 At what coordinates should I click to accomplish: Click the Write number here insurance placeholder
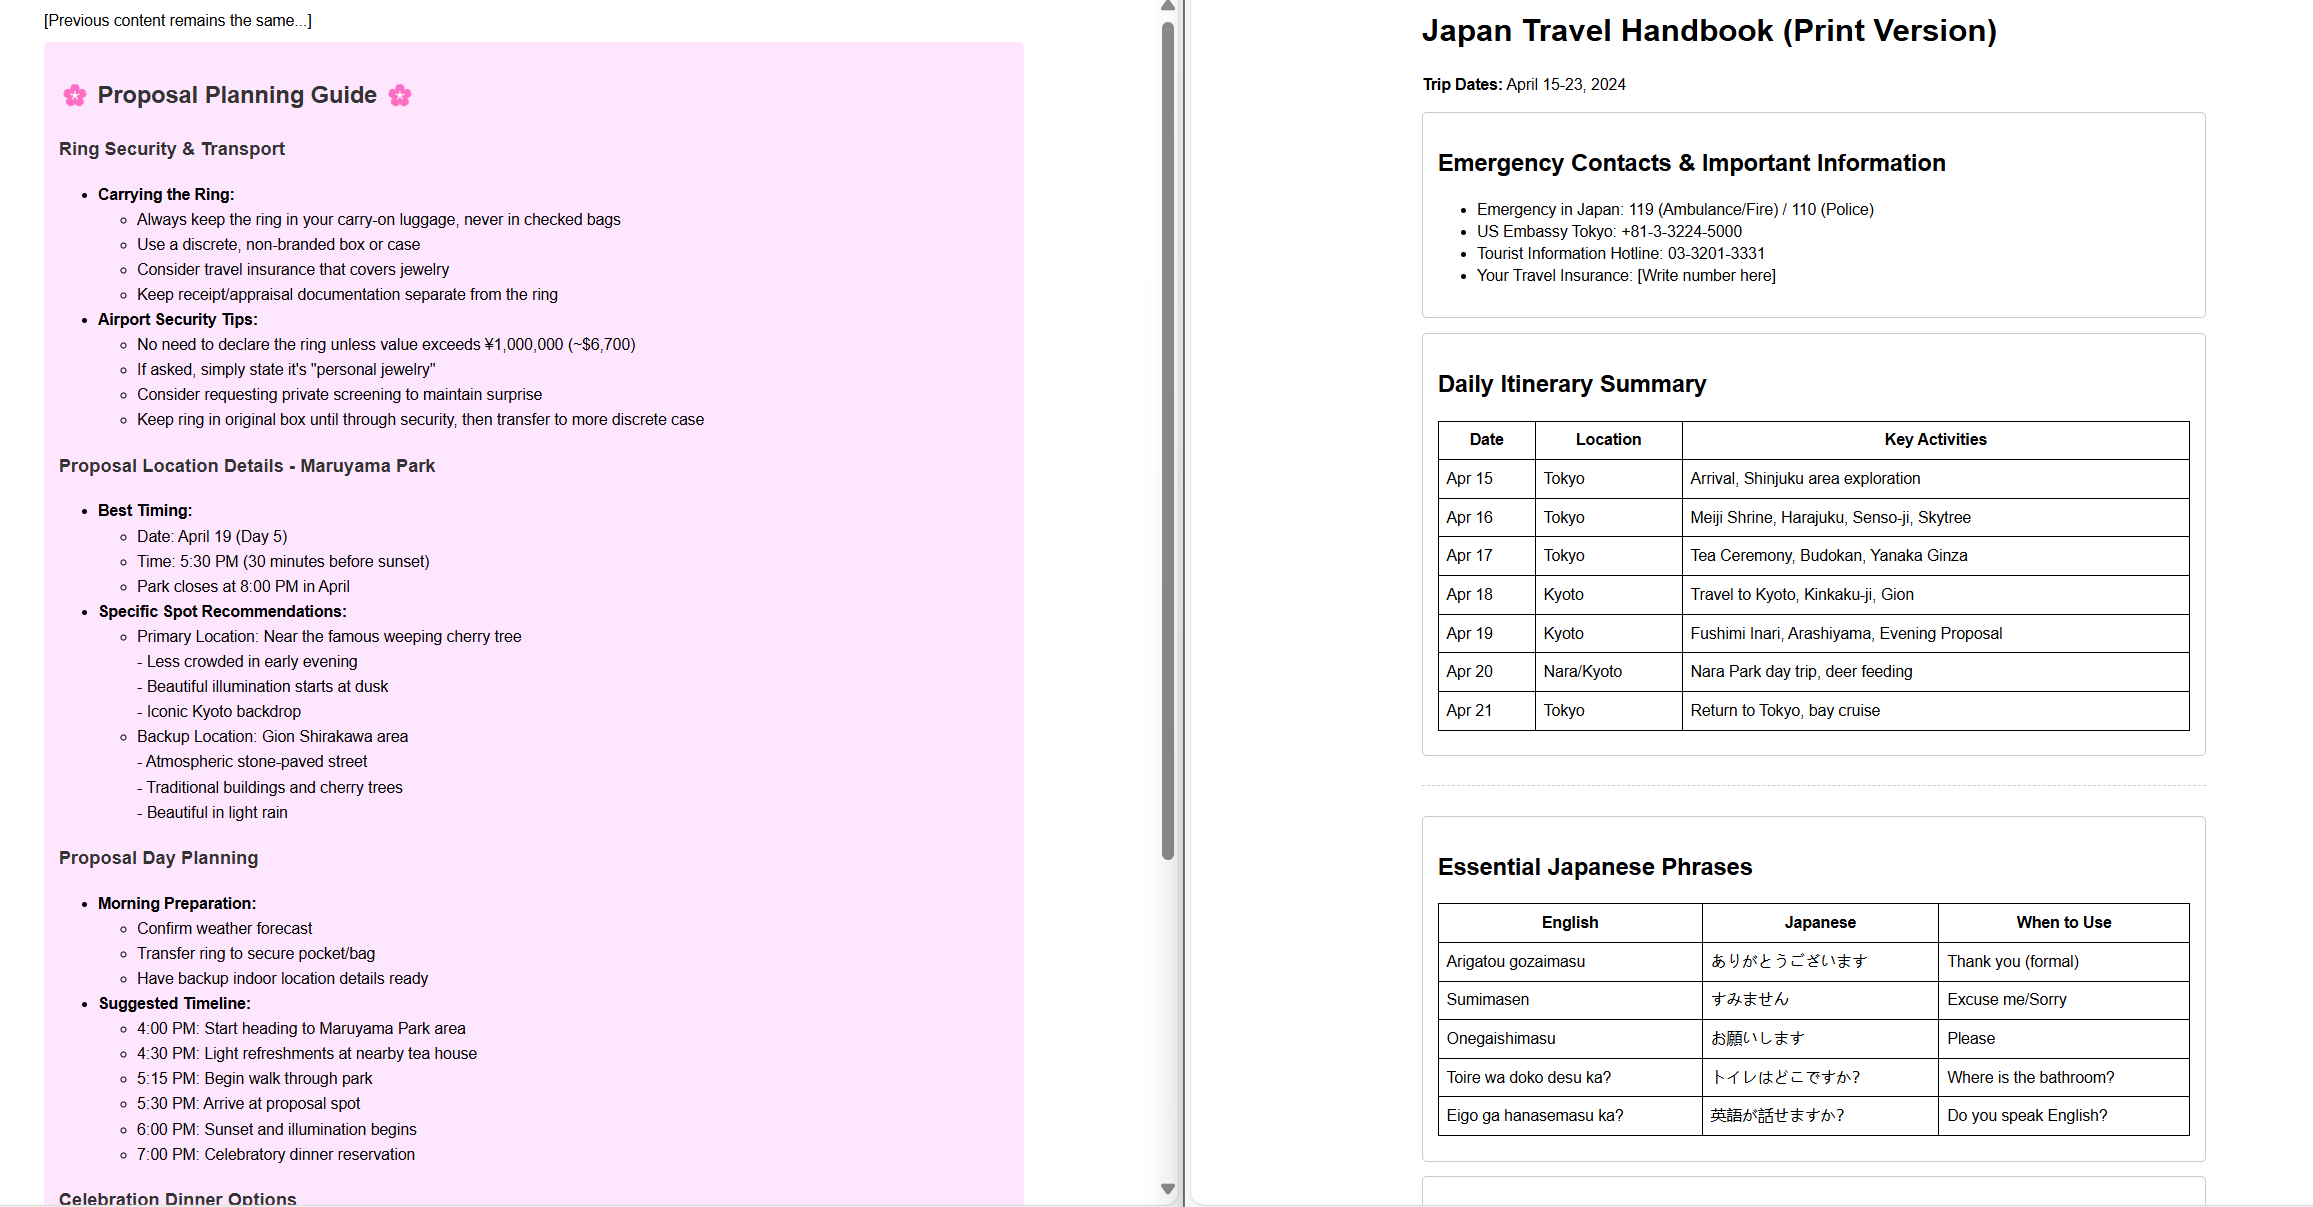[1706, 276]
